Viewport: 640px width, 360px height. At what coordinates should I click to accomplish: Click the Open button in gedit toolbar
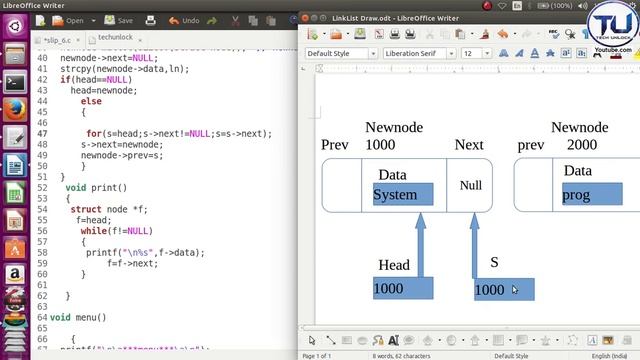coord(69,20)
